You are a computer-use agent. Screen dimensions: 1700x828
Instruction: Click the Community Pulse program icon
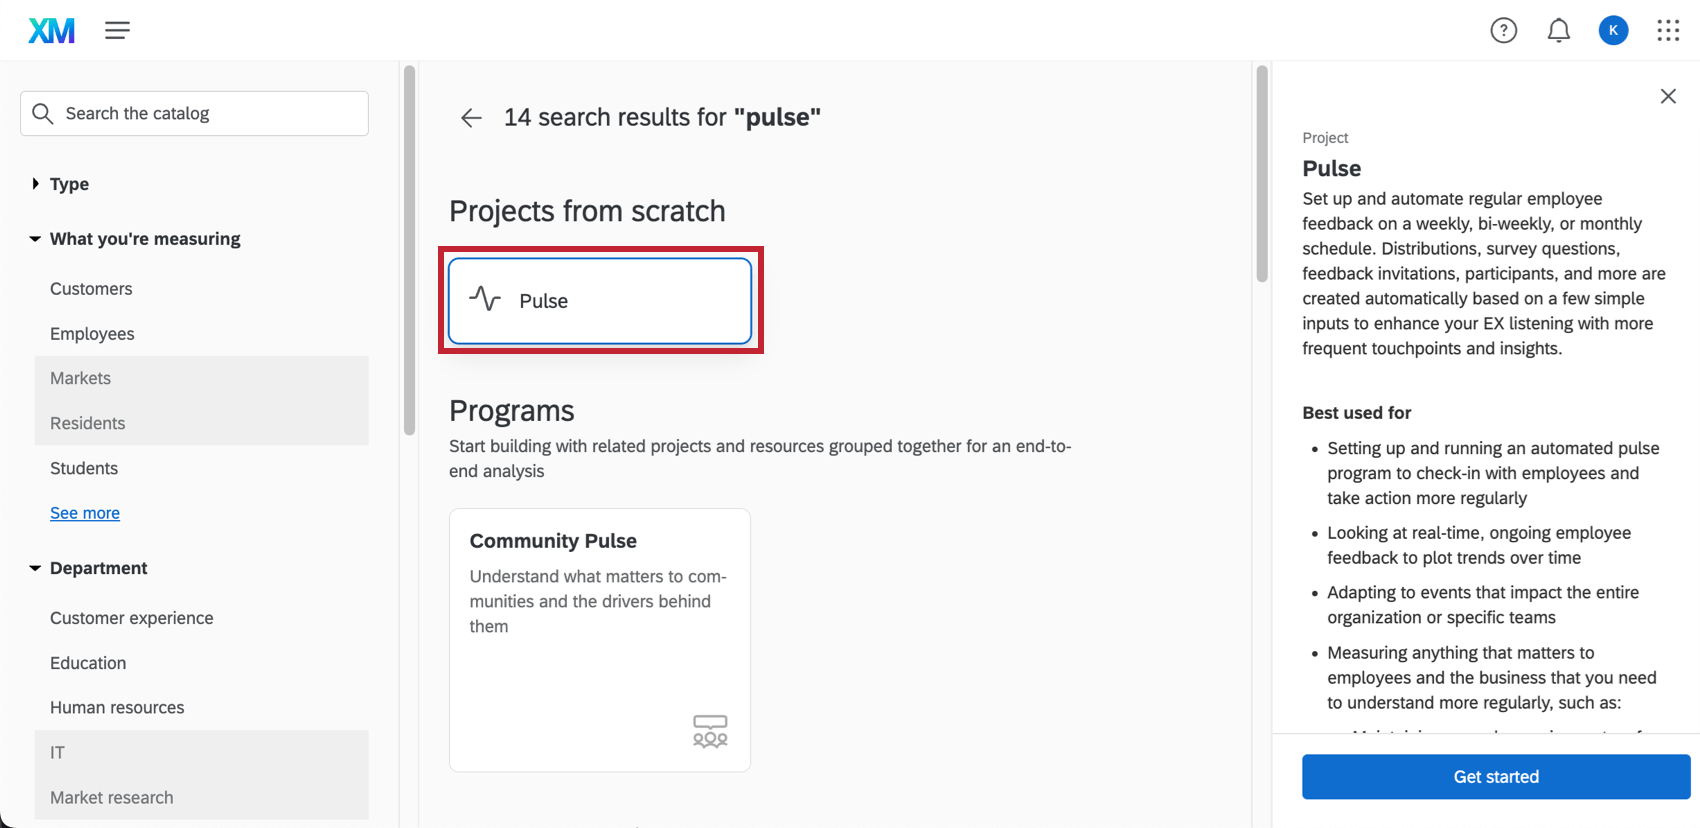(710, 731)
